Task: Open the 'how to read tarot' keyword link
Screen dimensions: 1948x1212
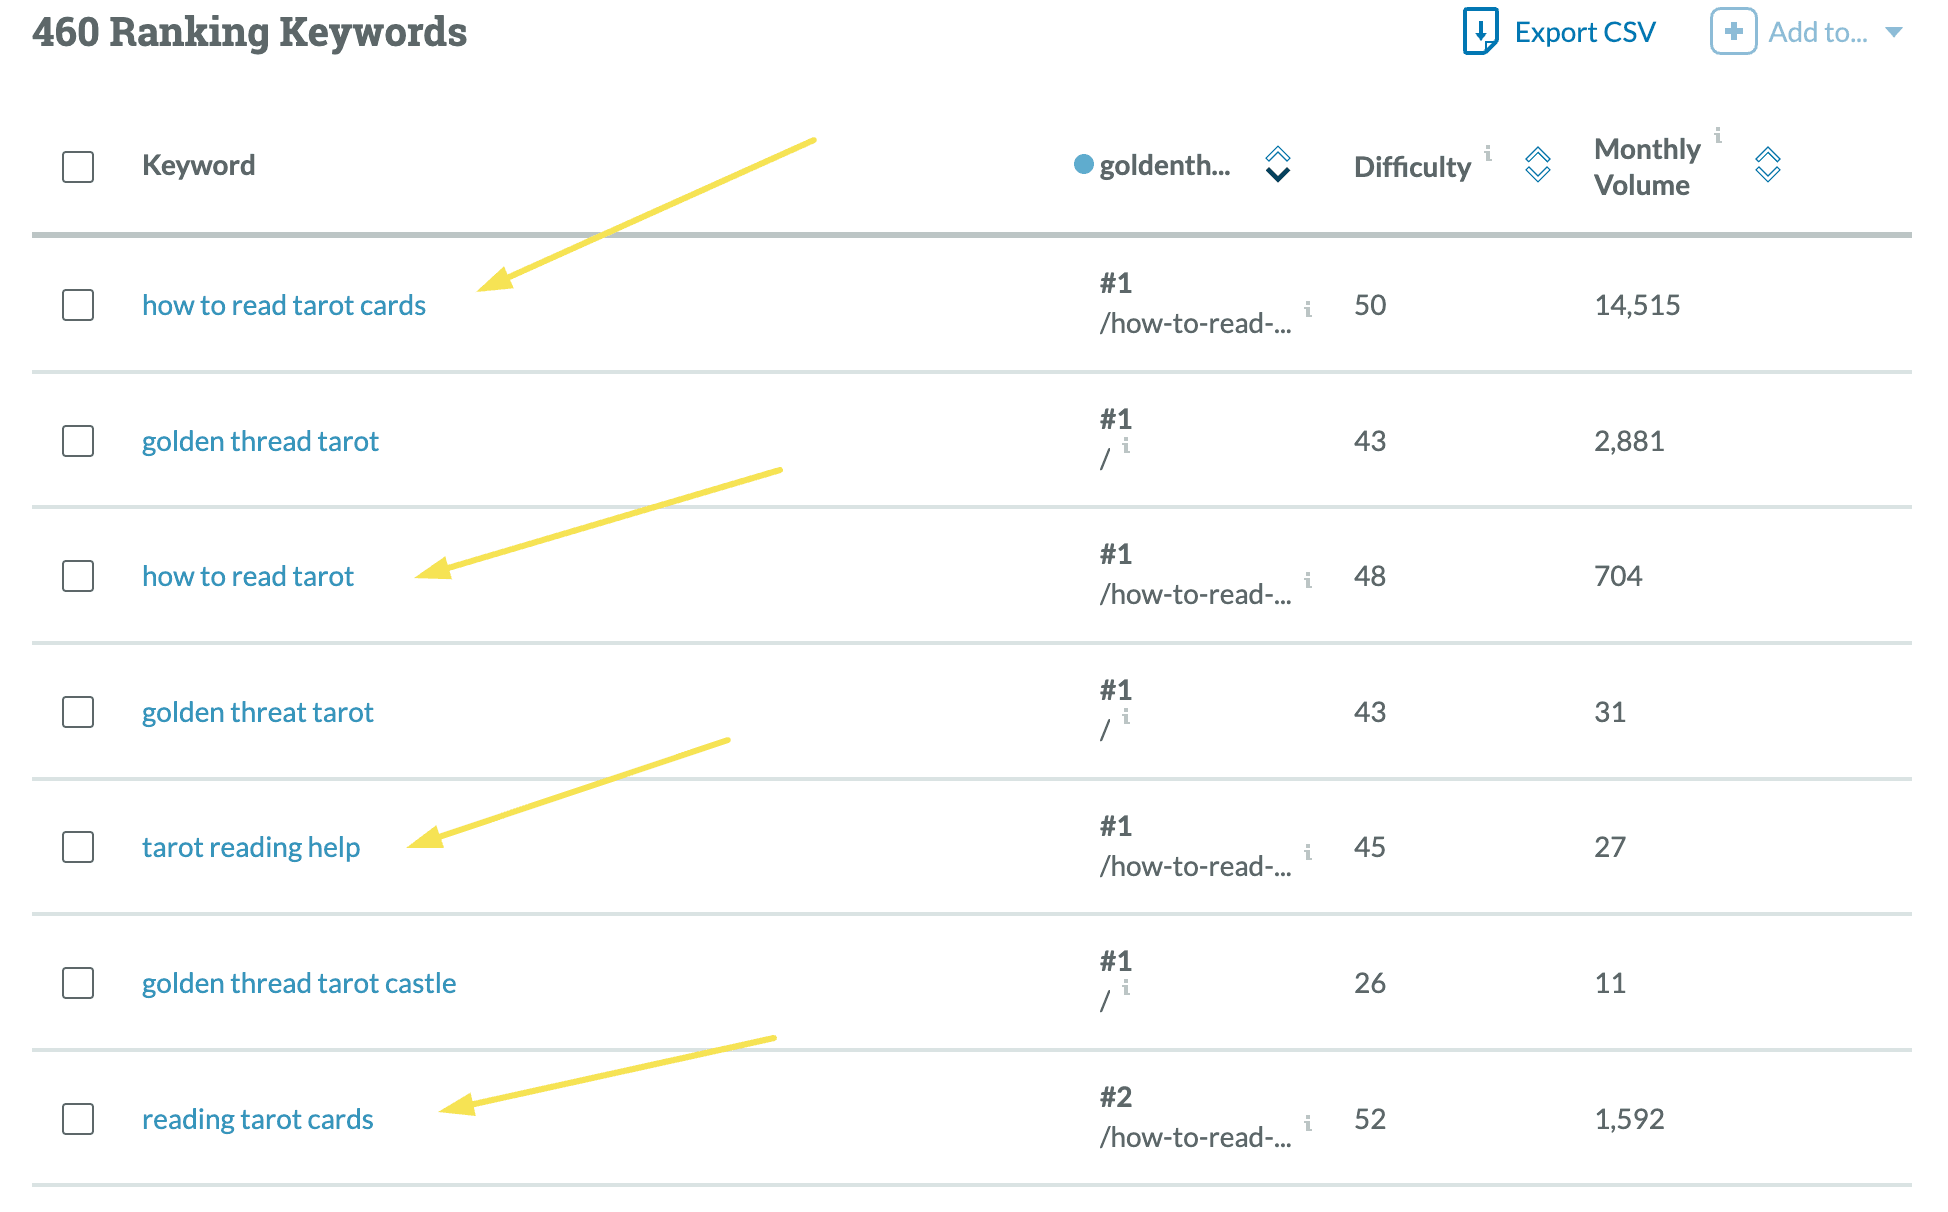Action: (248, 576)
